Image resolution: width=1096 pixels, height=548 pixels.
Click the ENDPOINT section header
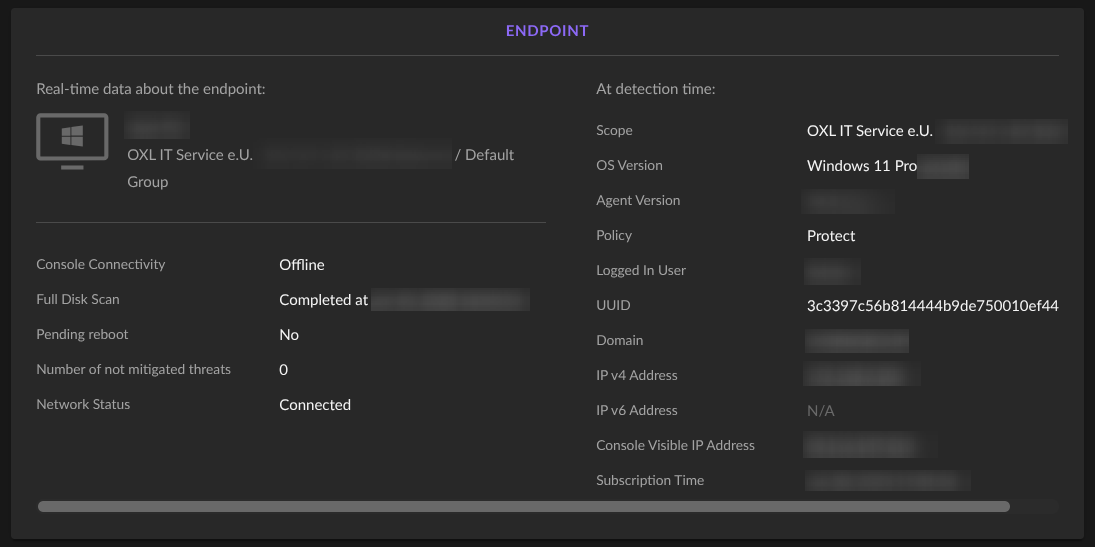click(x=547, y=31)
